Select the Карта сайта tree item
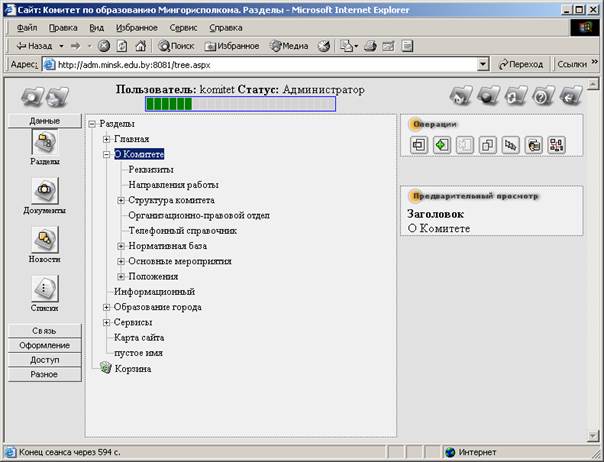Viewport: 604px width, 462px height. (x=139, y=338)
